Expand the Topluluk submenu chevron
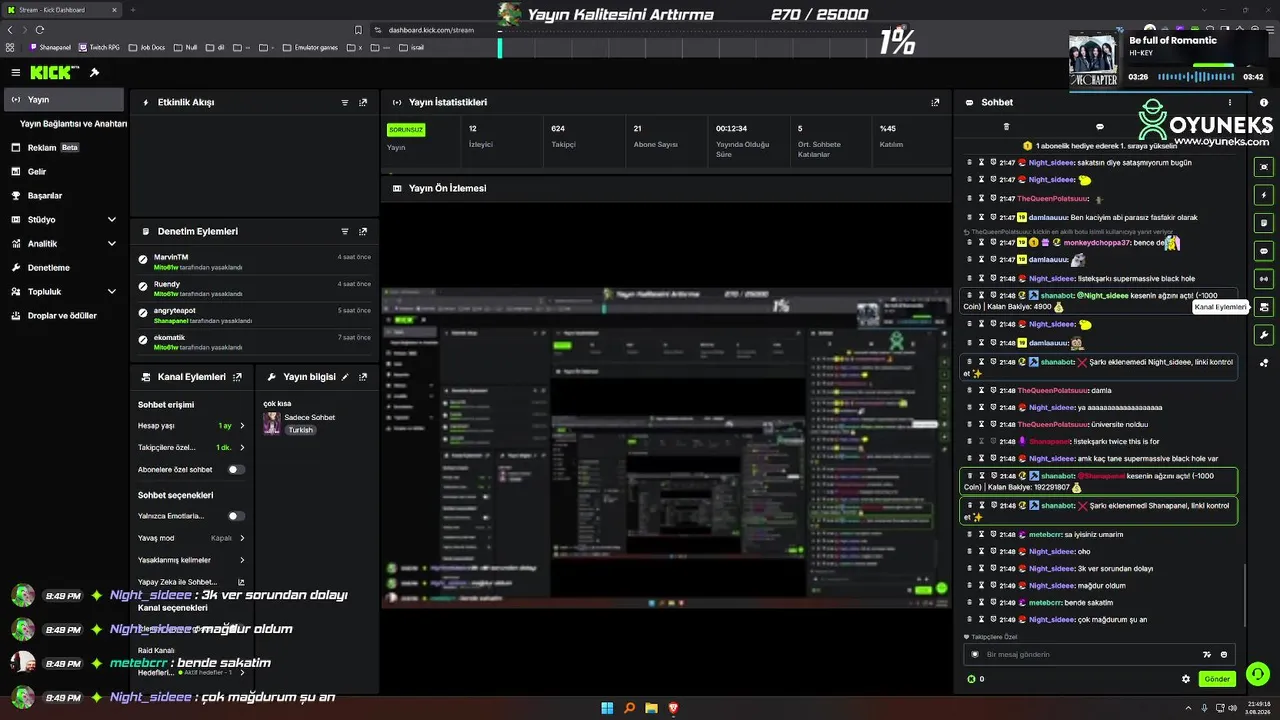The image size is (1280, 720). pyautogui.click(x=111, y=292)
